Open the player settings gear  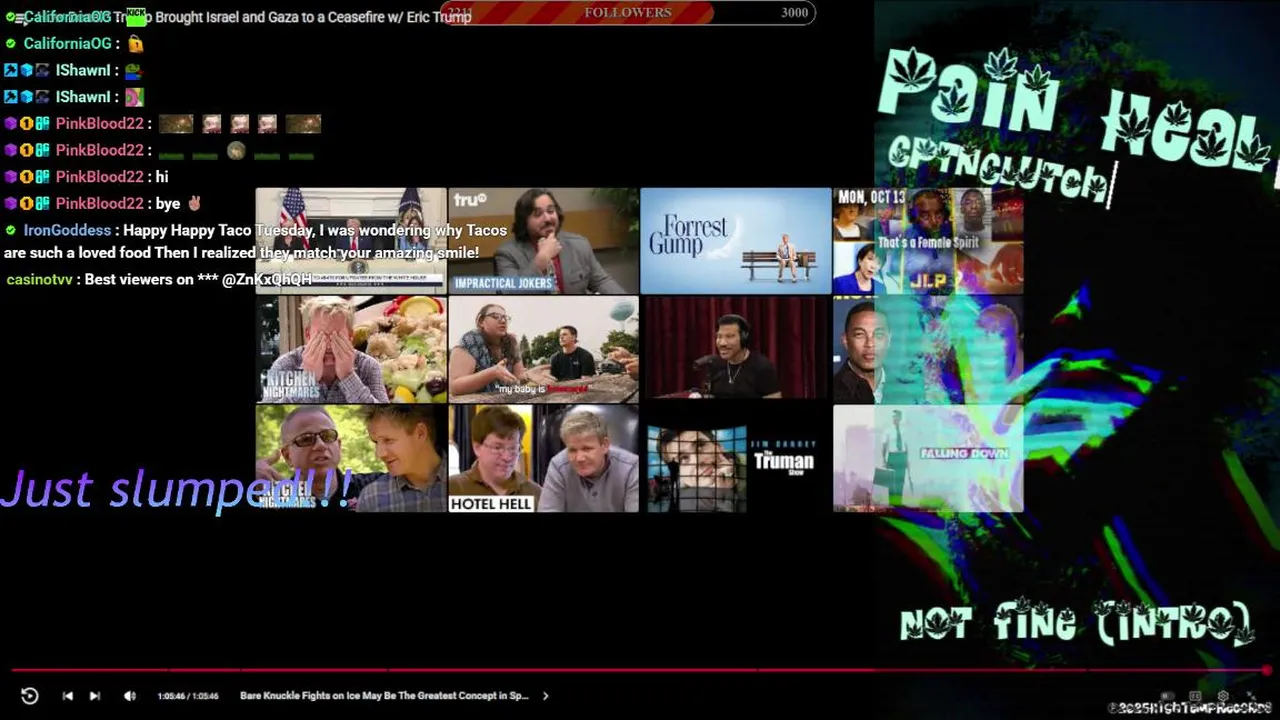(x=1223, y=696)
